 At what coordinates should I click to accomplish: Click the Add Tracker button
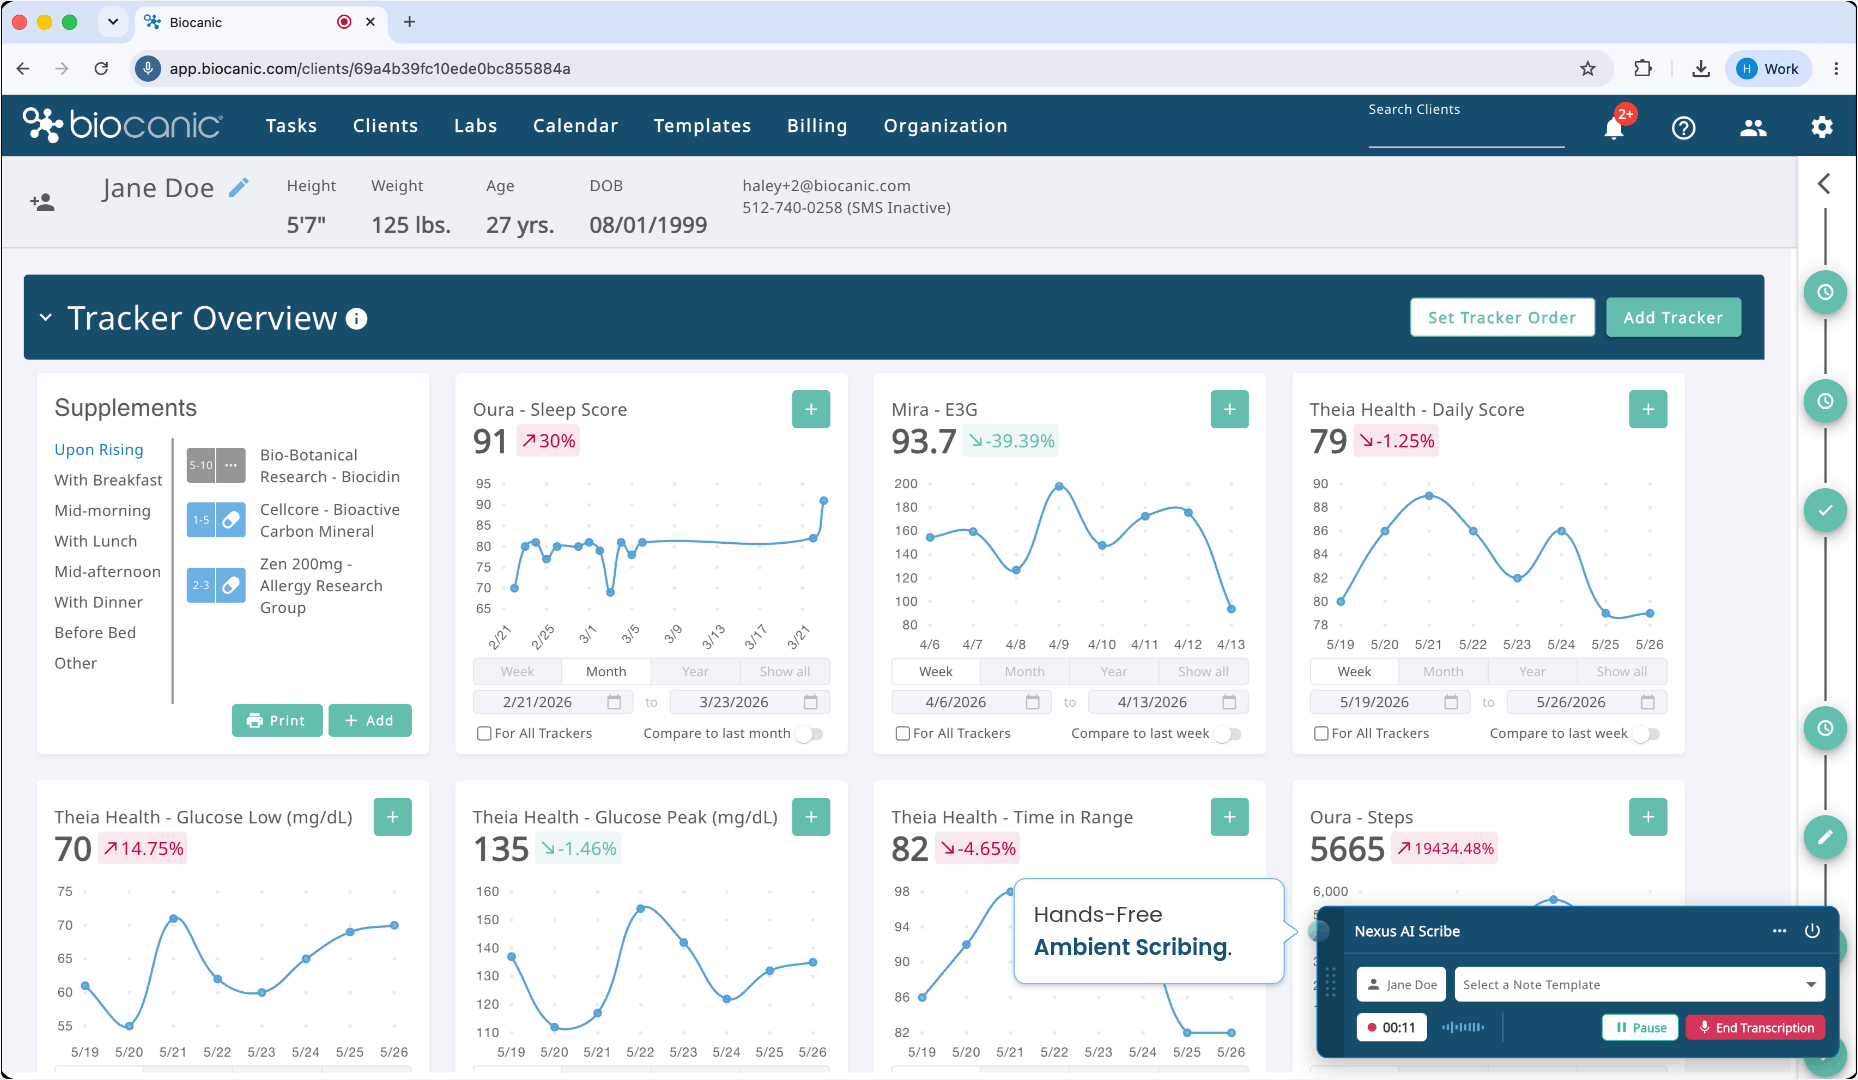[x=1673, y=318]
